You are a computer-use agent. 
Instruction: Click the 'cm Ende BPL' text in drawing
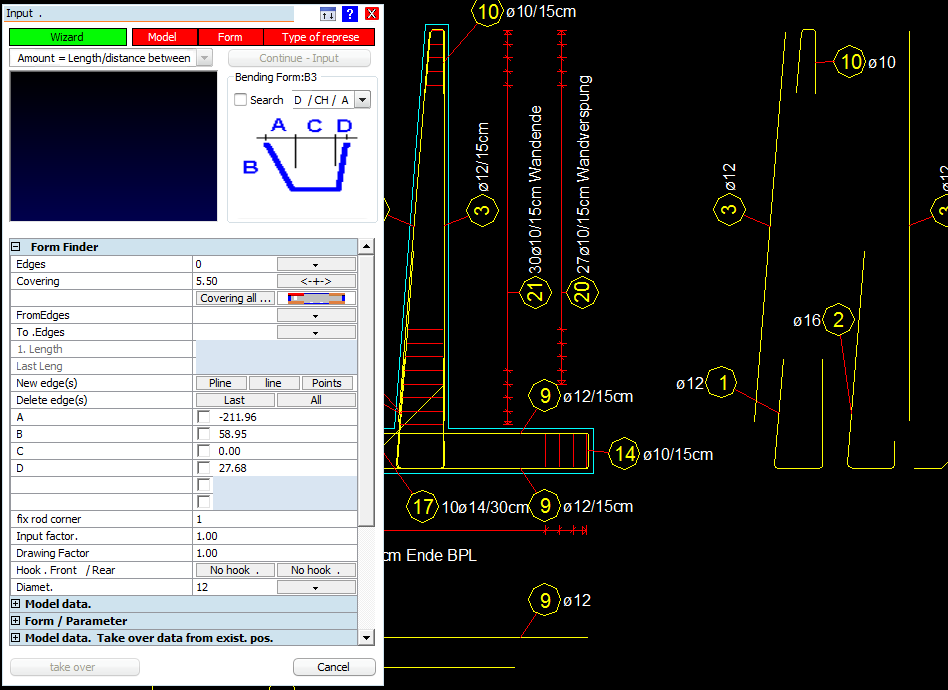(x=430, y=555)
